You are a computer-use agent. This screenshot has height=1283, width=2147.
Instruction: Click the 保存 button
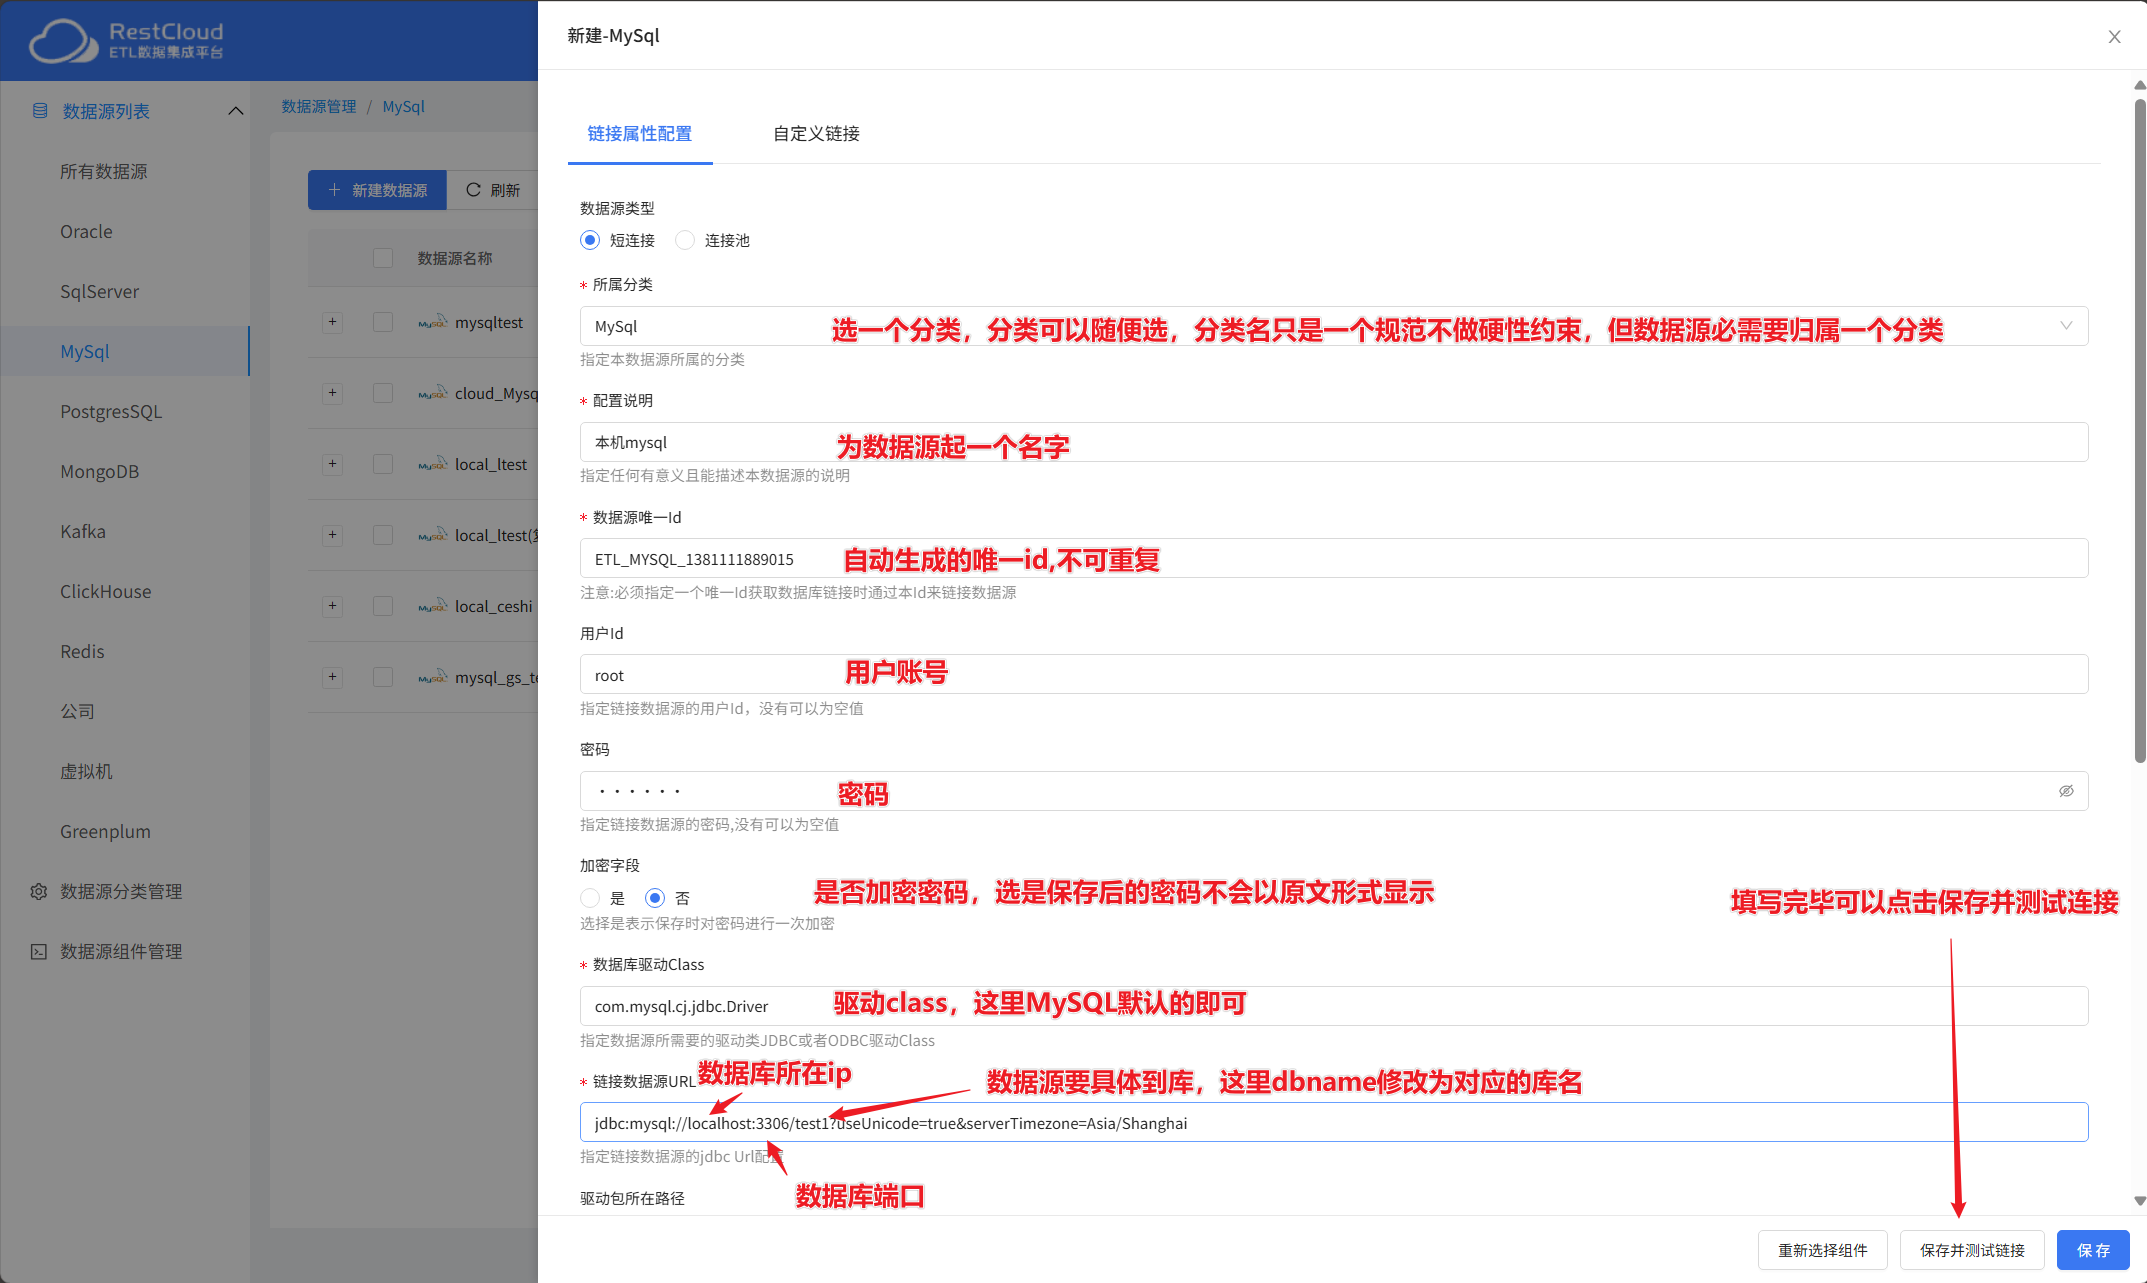tap(2093, 1250)
